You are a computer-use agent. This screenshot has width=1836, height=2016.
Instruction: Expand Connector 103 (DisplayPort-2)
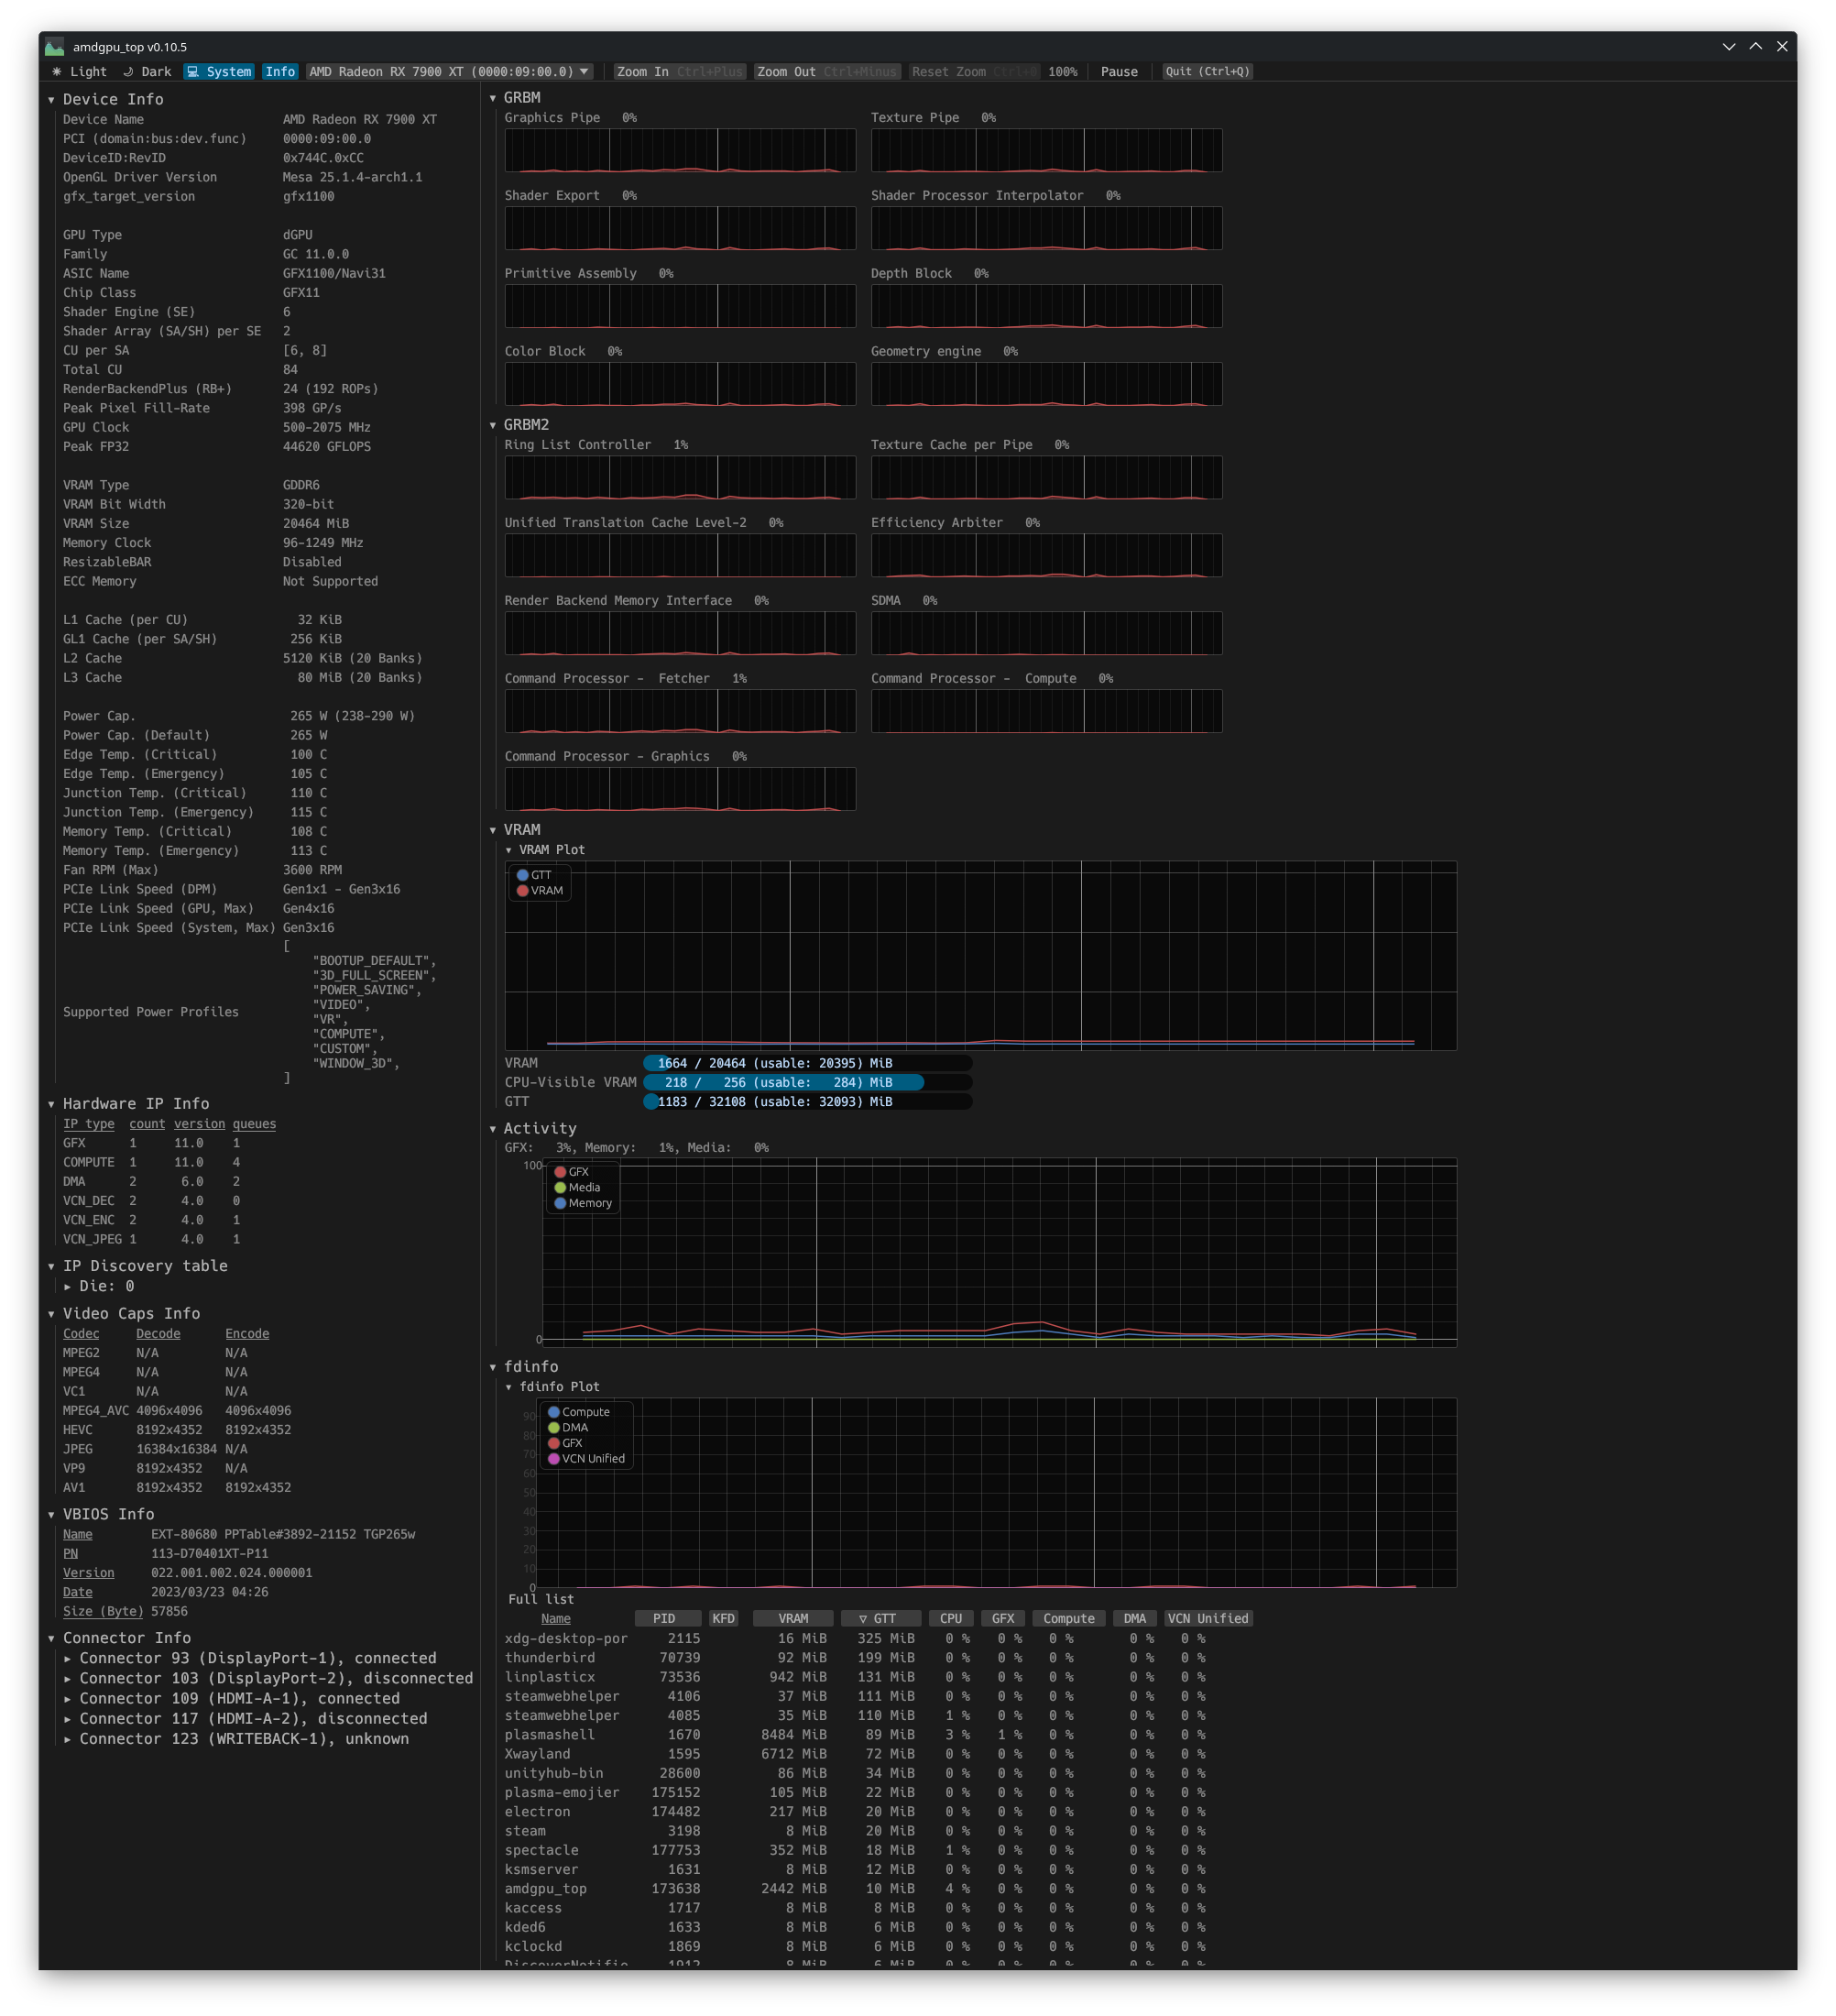[268, 1679]
